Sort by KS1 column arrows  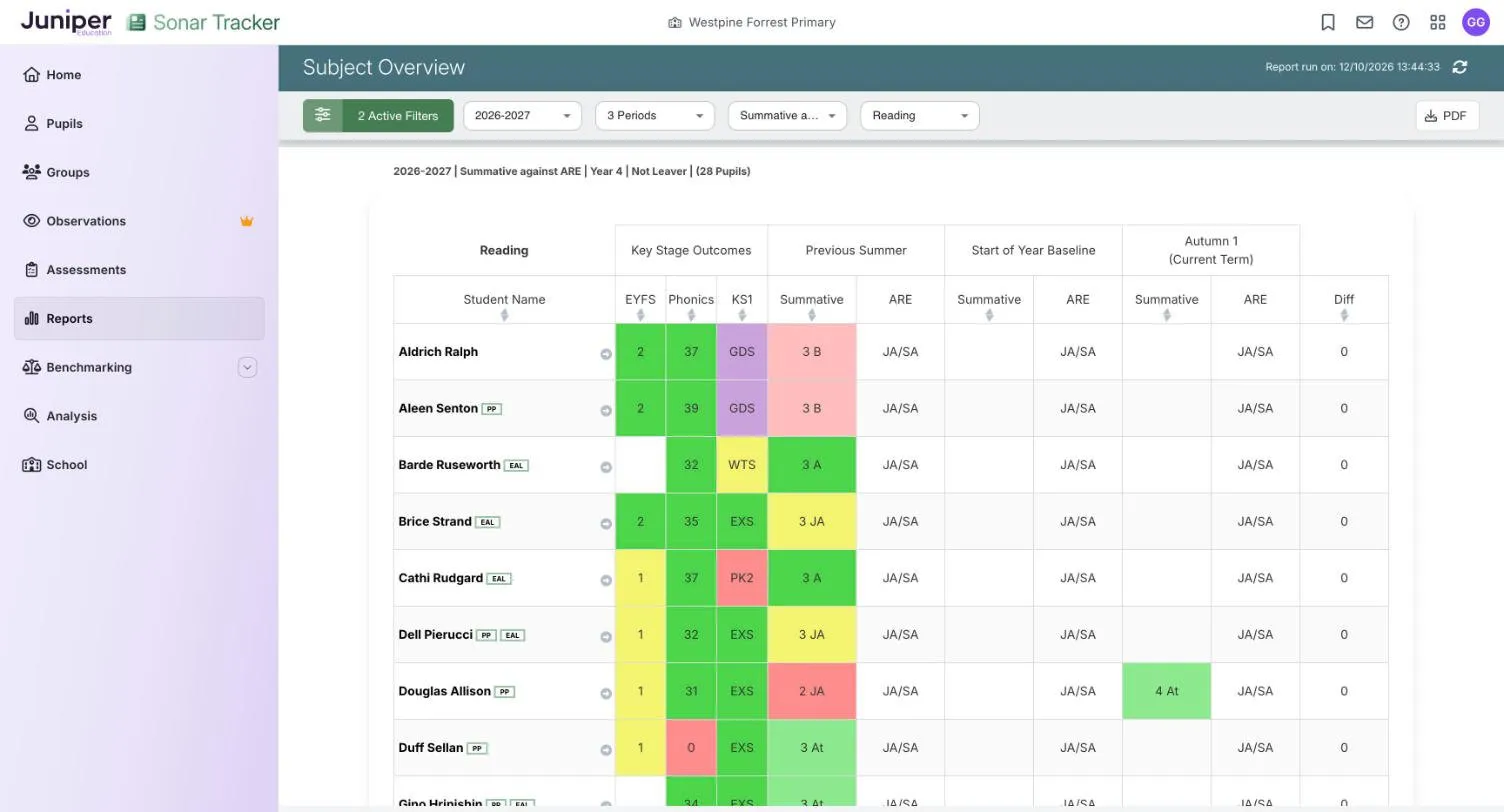coord(742,315)
